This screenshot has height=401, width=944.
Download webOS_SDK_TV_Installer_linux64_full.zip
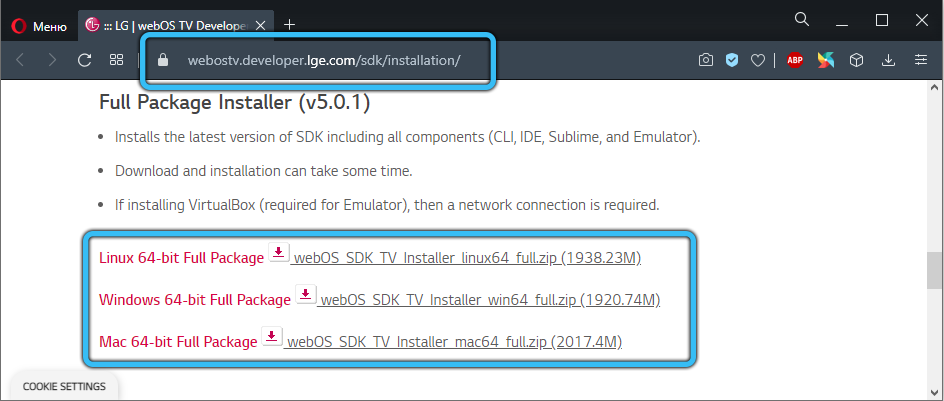465,258
